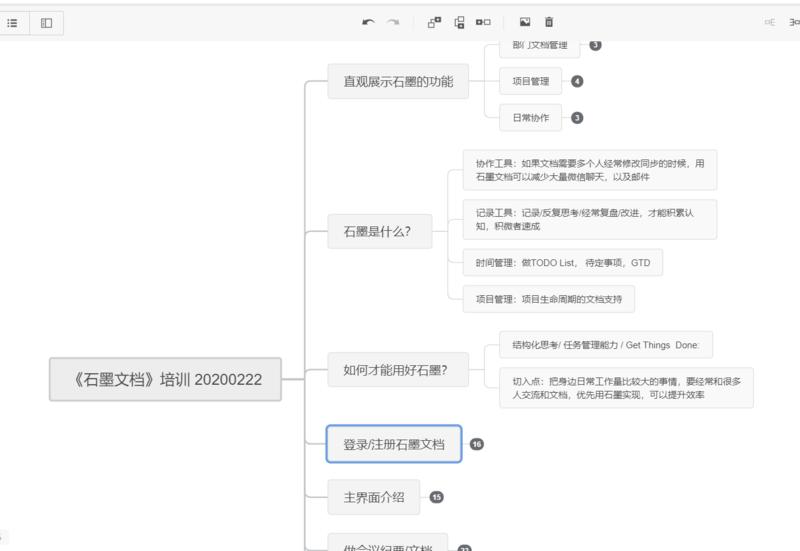This screenshot has width=800, height=551.
Task: Expand the cut-off 文档管理 count badge
Action: point(595,45)
